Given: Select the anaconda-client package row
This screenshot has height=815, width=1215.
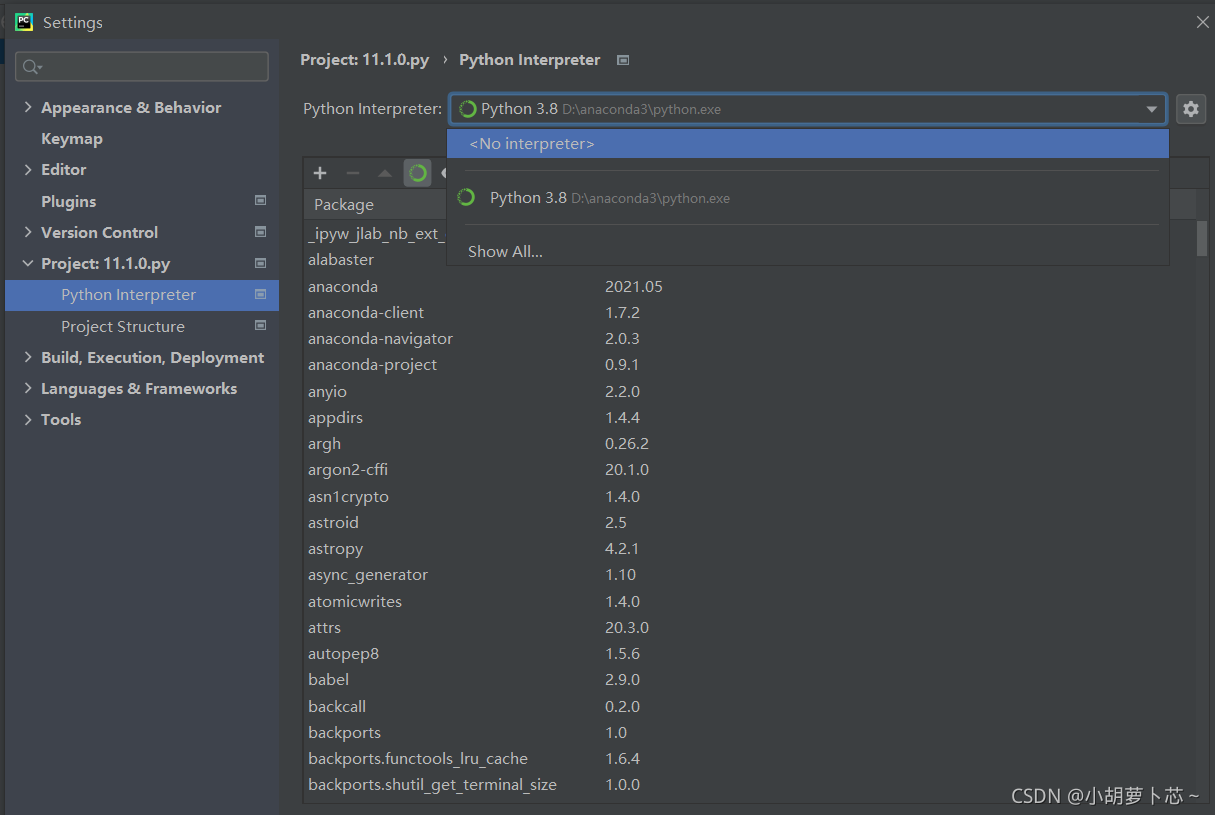Looking at the screenshot, I should (750, 313).
